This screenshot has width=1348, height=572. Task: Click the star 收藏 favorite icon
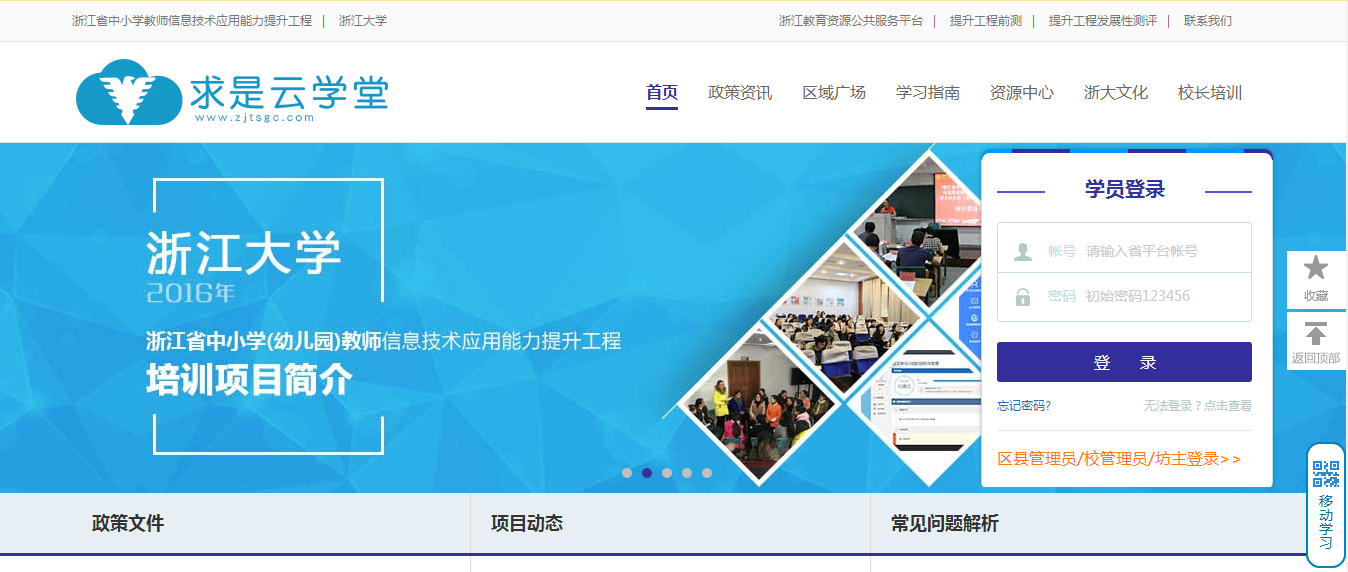[1316, 268]
